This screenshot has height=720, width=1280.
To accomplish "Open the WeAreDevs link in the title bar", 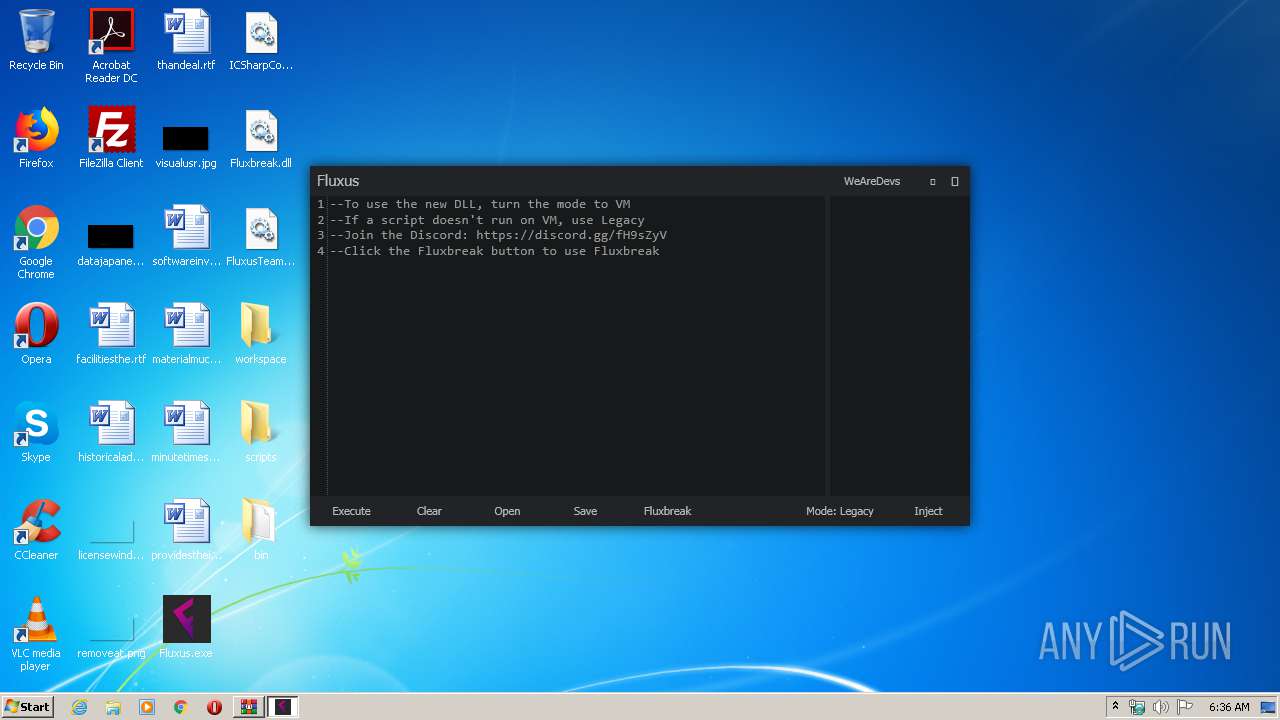I will 872,181.
